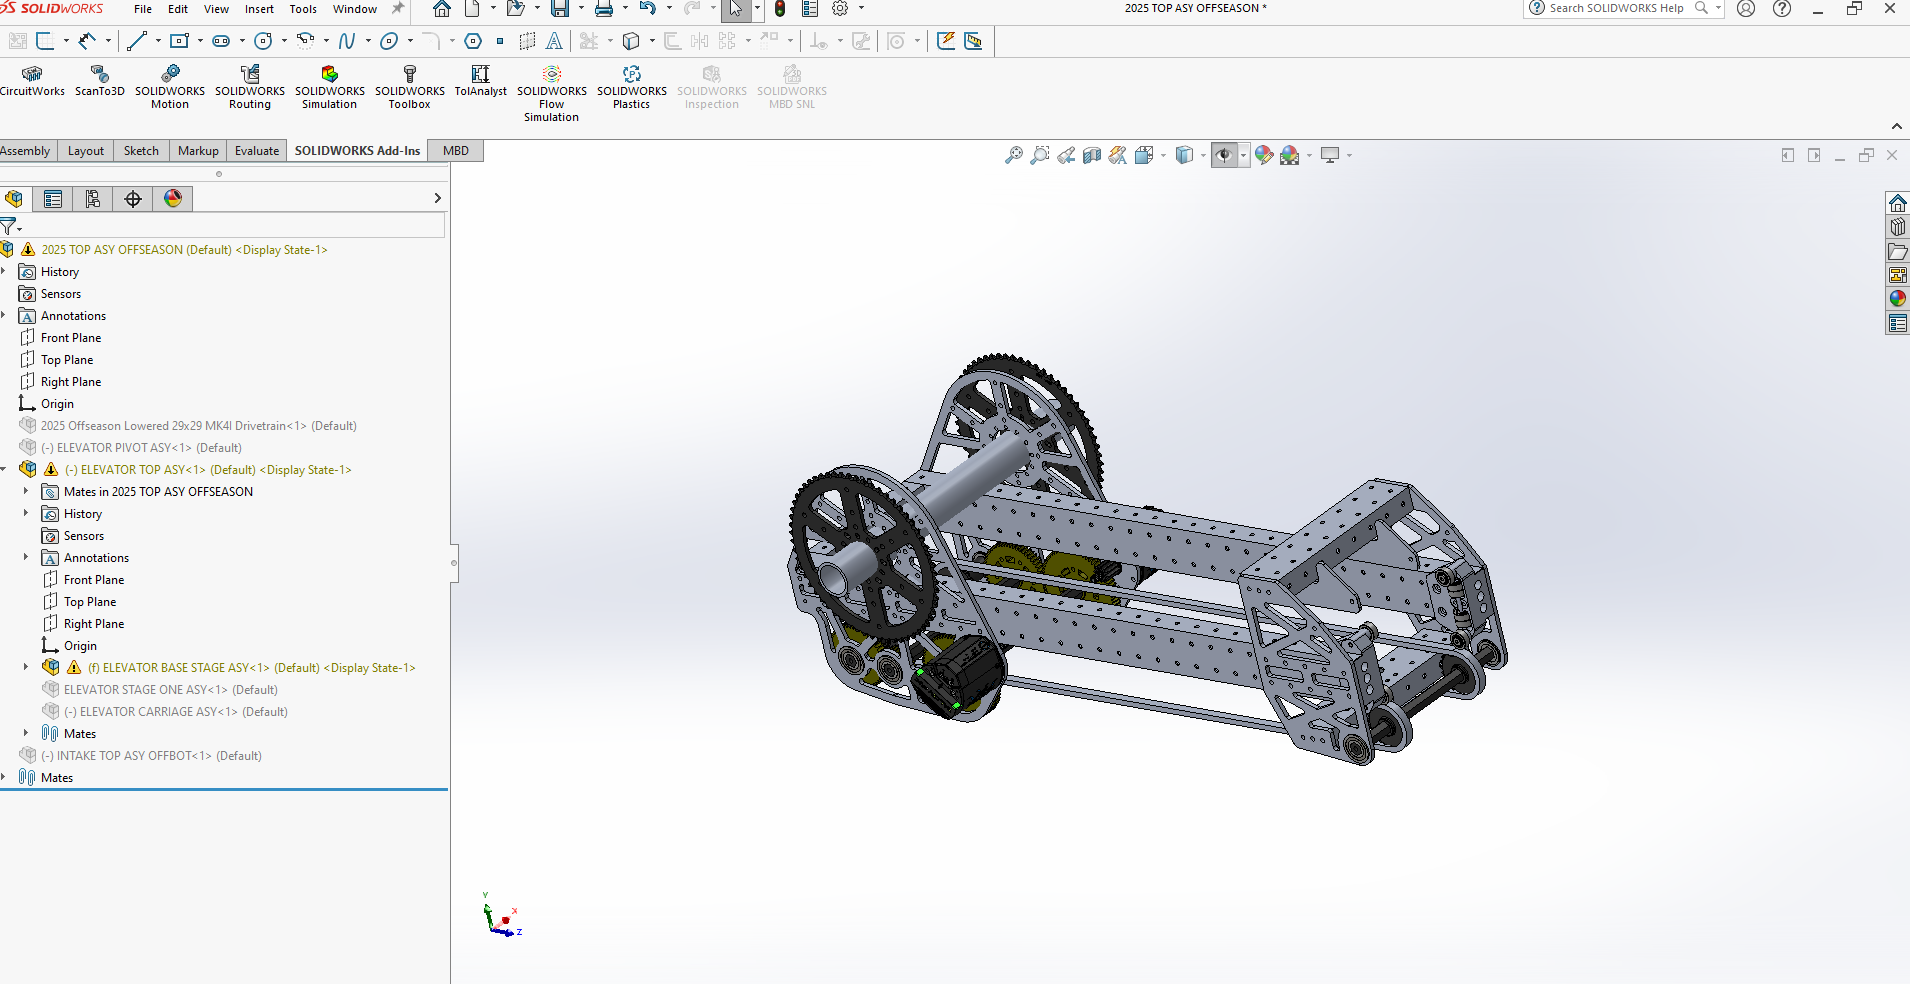Click the Zoom to Fit icon
Image resolution: width=1910 pixels, height=984 pixels.
(1014, 155)
